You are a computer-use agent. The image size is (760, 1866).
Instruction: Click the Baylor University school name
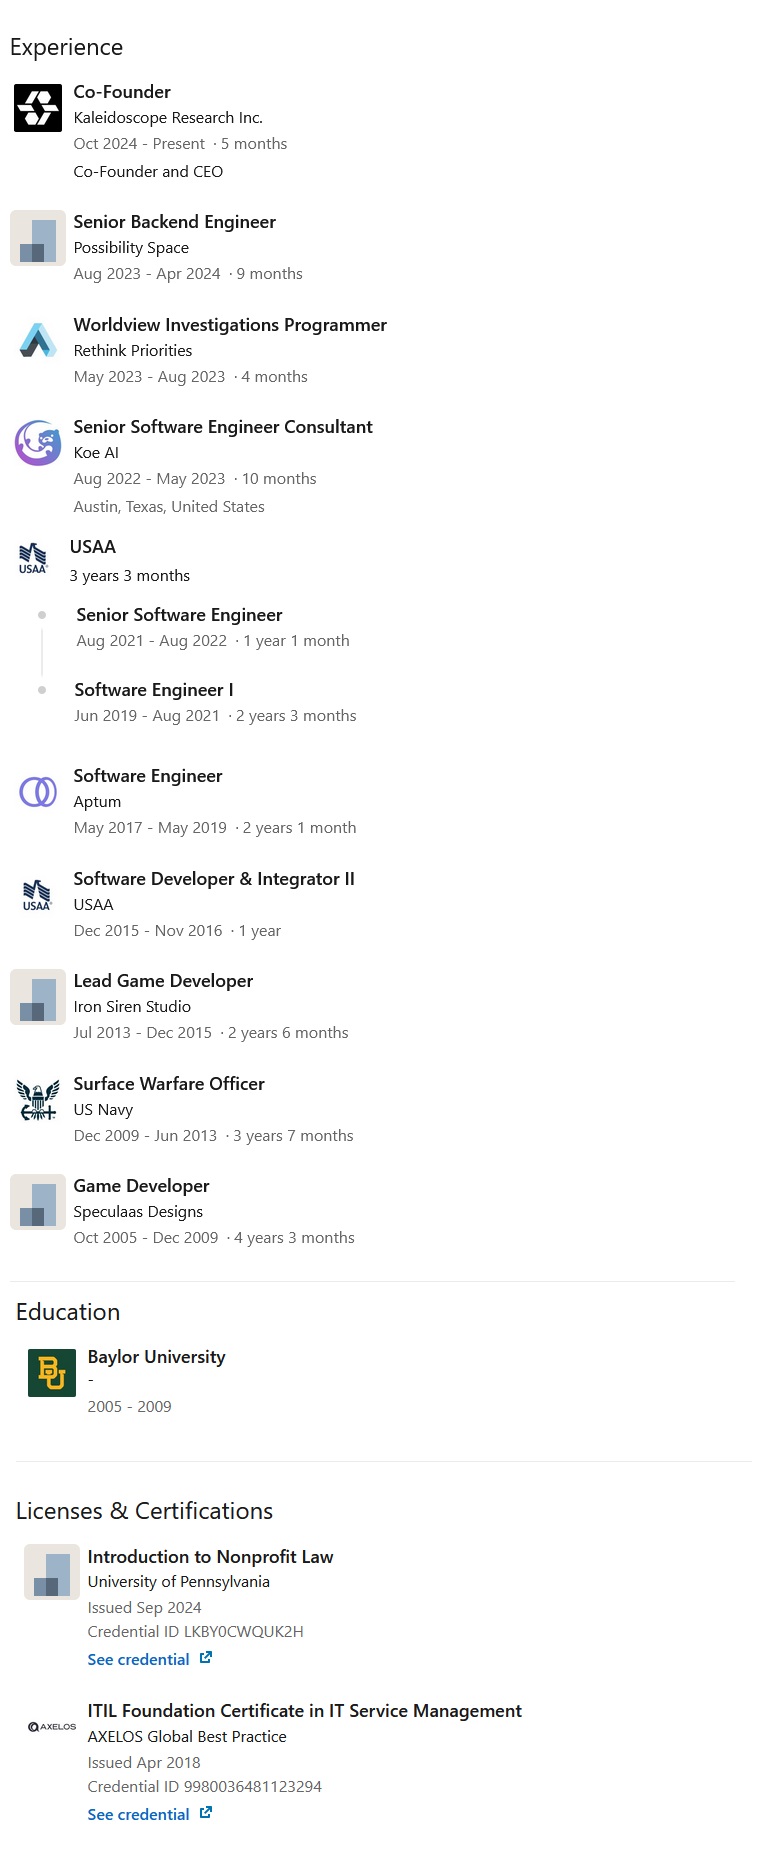pos(156,1357)
